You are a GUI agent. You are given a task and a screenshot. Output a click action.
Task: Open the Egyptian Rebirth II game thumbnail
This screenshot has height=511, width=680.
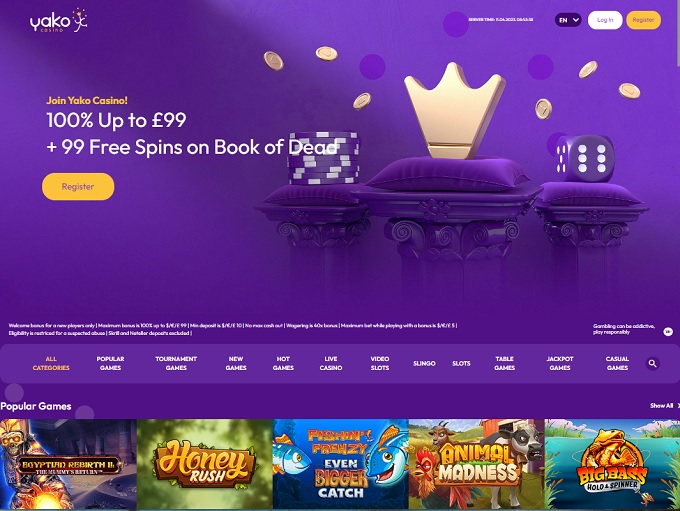pos(68,464)
